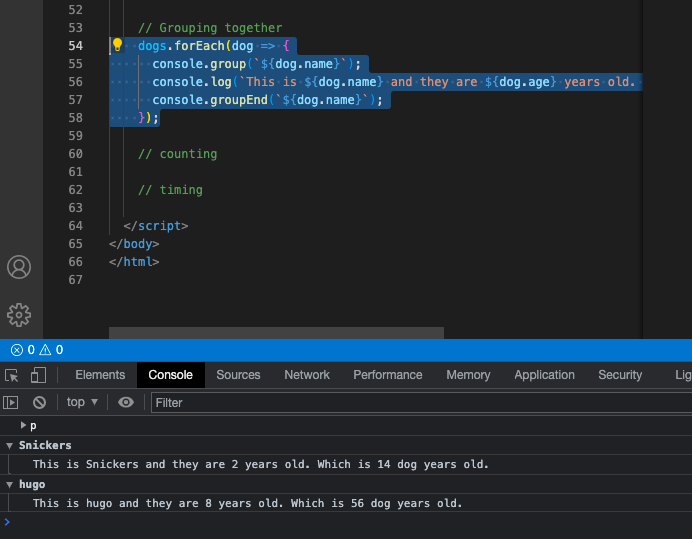Viewport: 692px width, 539px height.
Task: Click the eye icon to create live expression
Action: (x=126, y=402)
